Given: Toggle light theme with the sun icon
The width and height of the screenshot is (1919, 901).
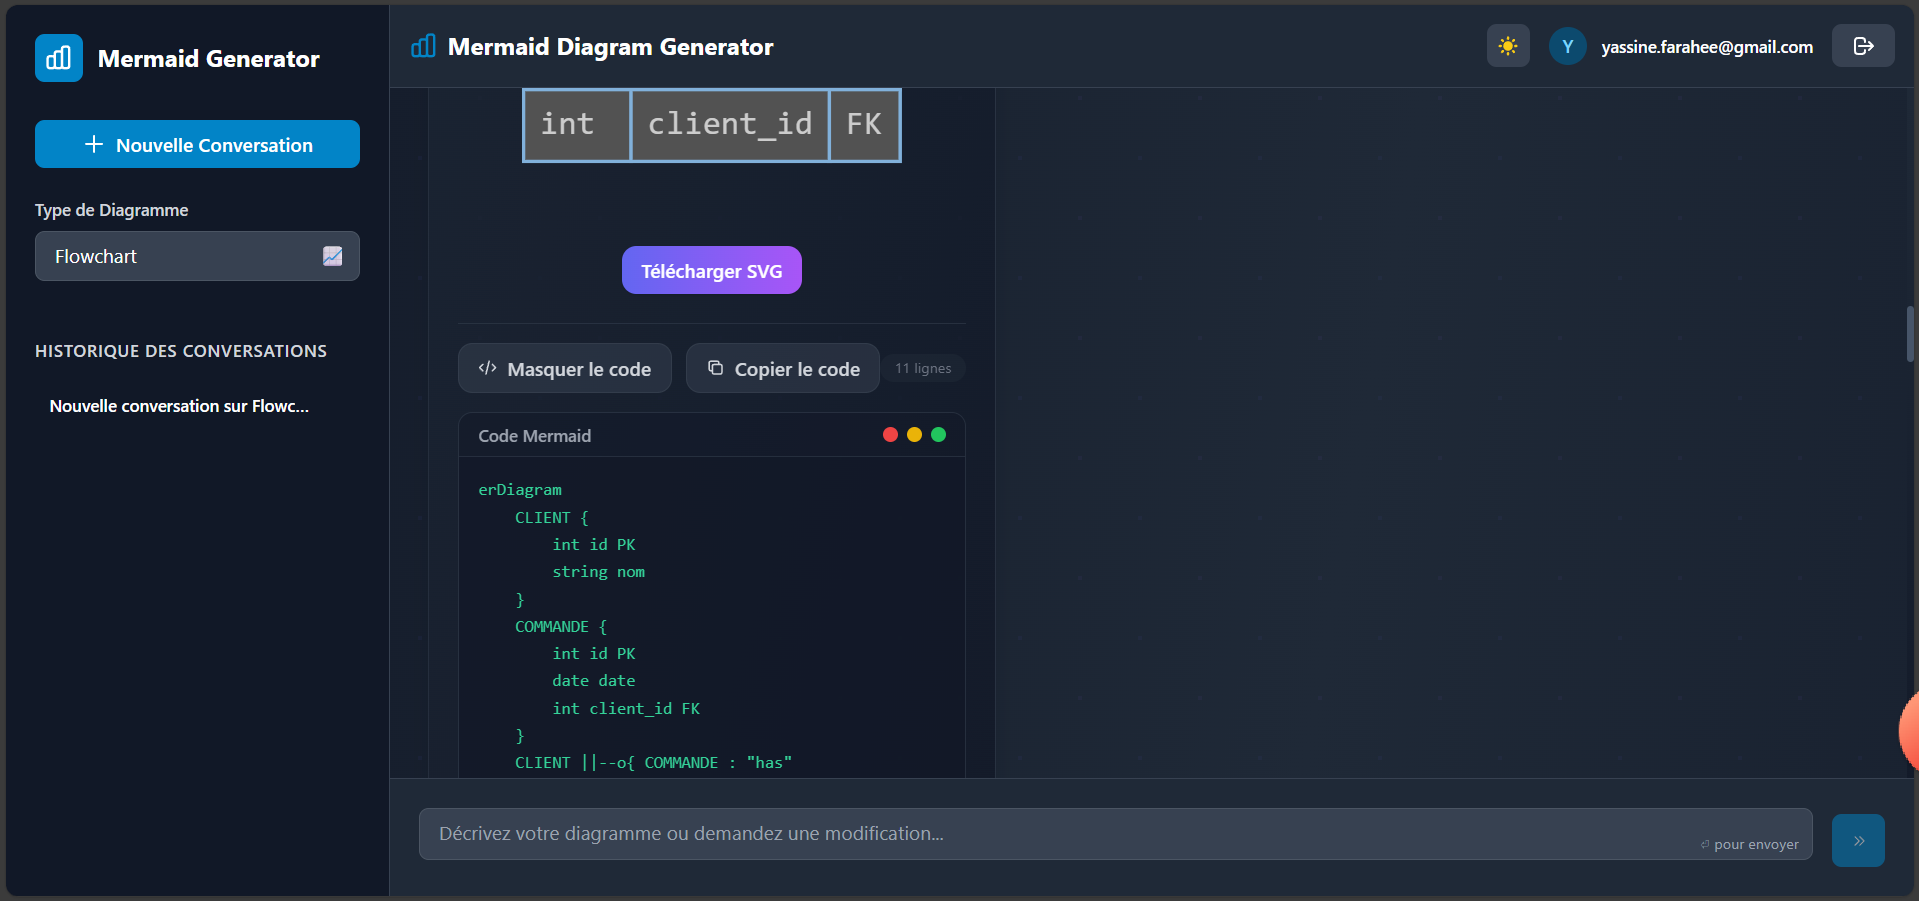Looking at the screenshot, I should [1507, 46].
